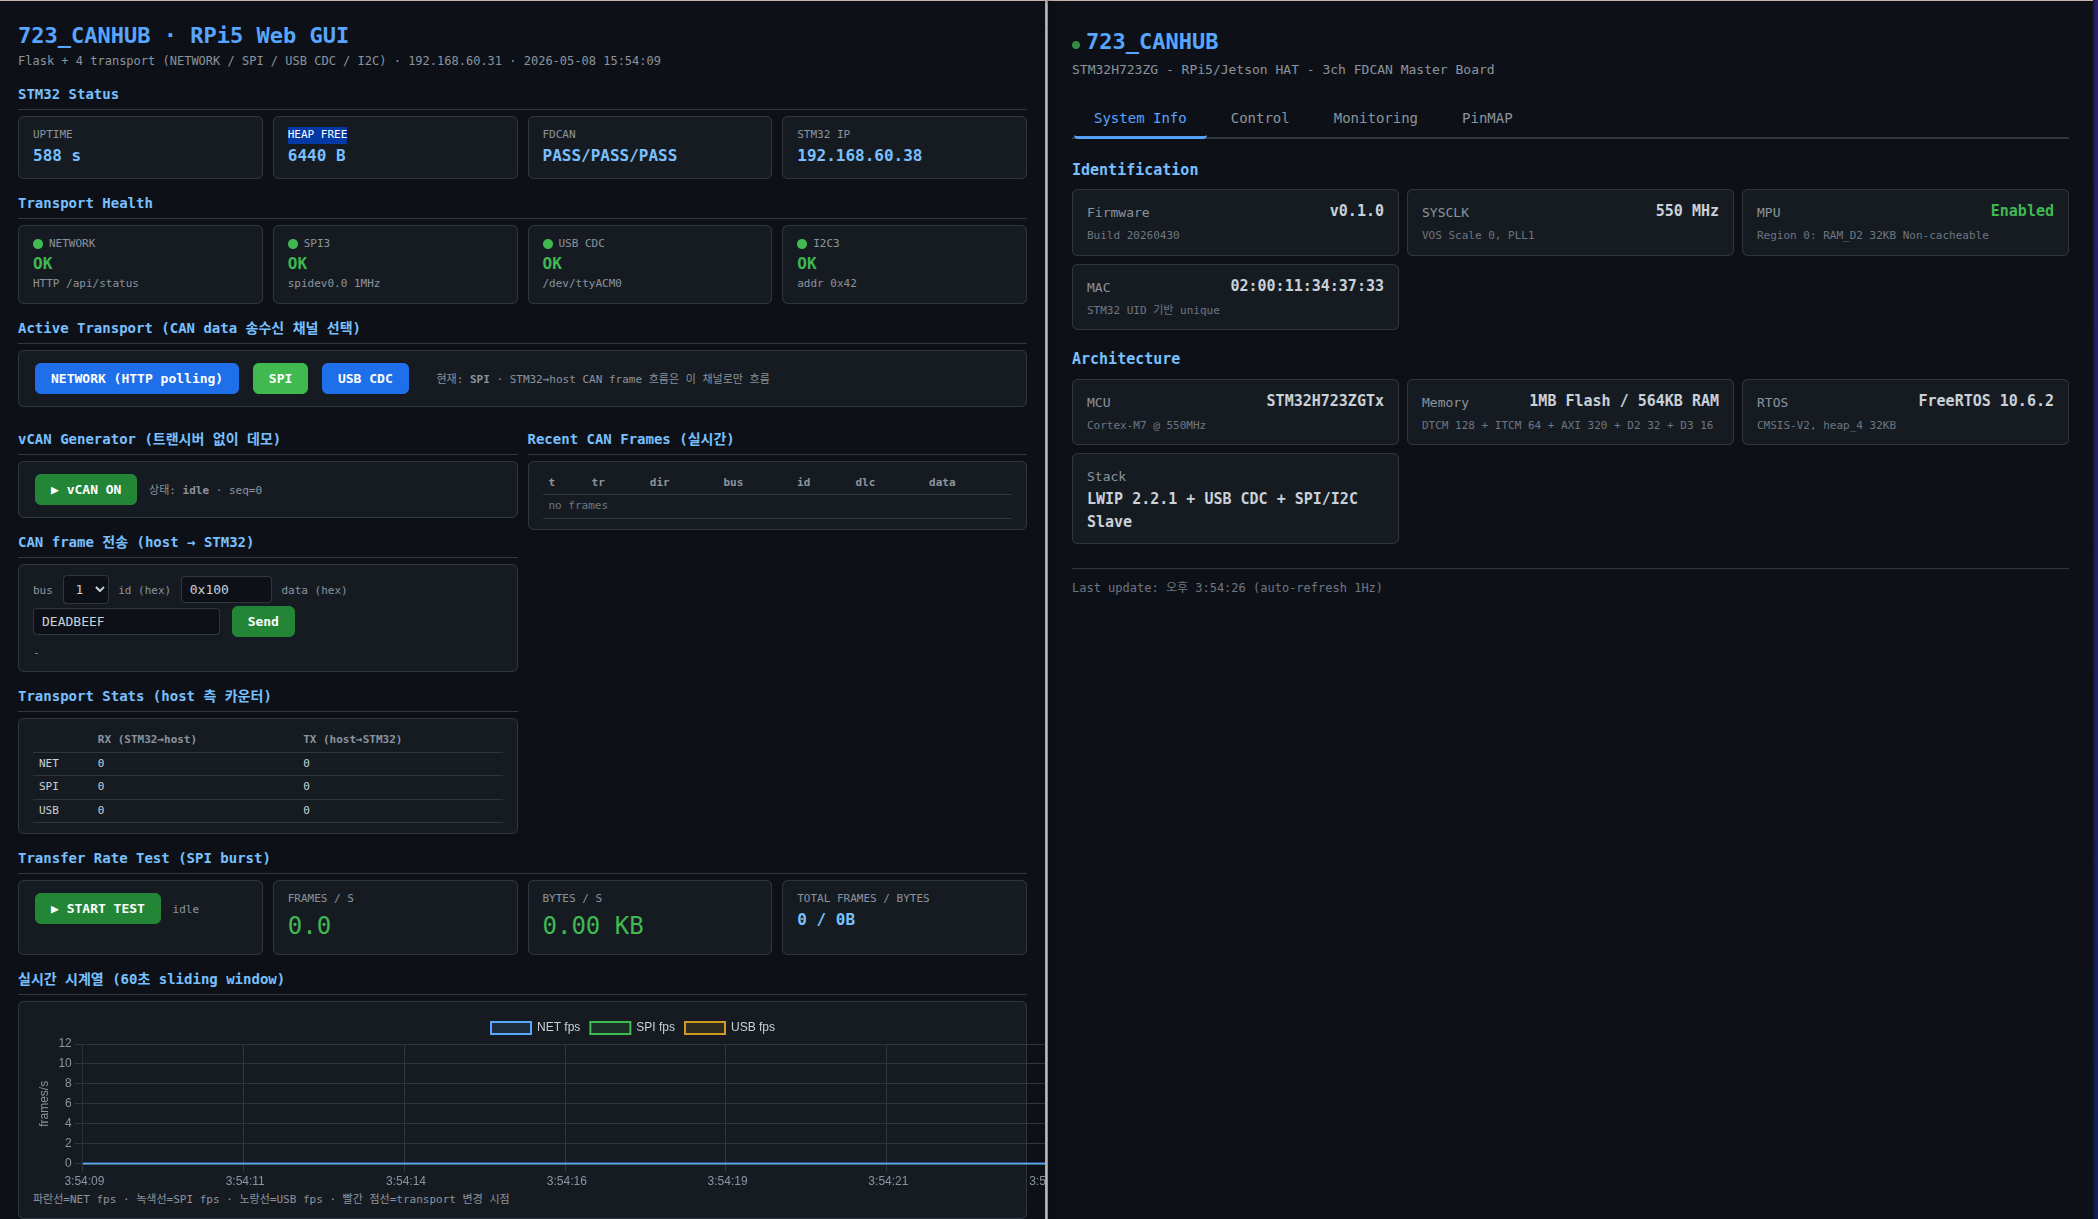Focus the DEADBEEF data field

coord(126,622)
